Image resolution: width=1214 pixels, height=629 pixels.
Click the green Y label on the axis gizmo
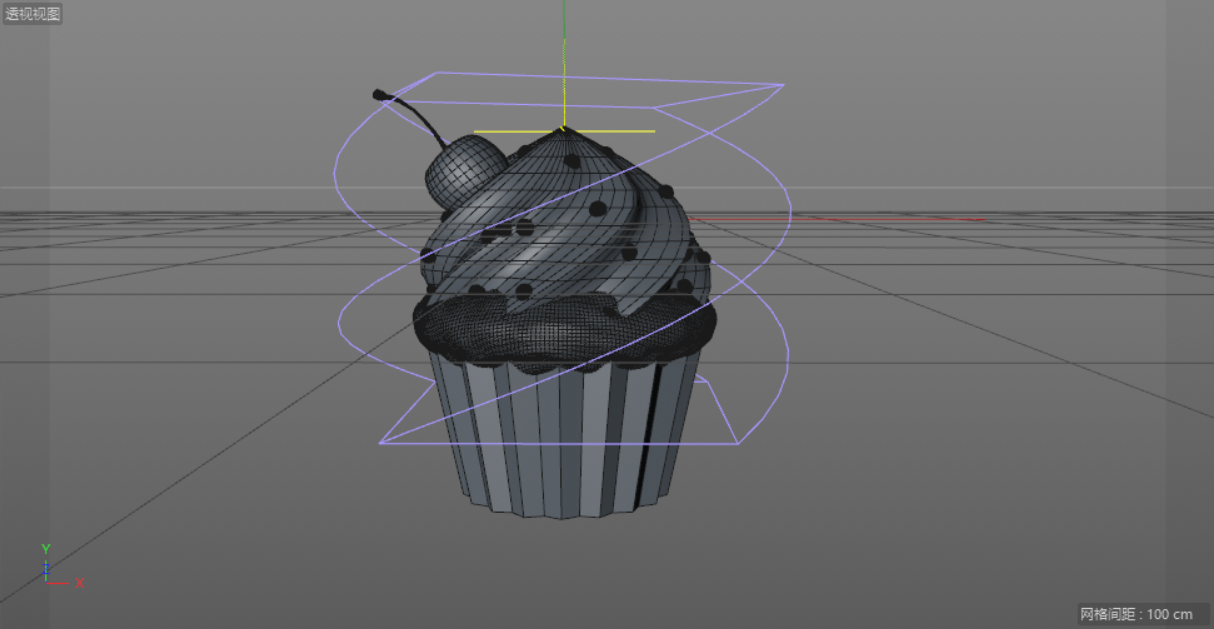[46, 549]
